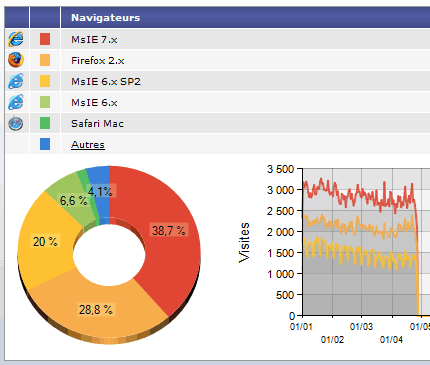Select the red MsIE 7.x color swatch
Viewport: 430px width, 365px height.
[x=45, y=39]
